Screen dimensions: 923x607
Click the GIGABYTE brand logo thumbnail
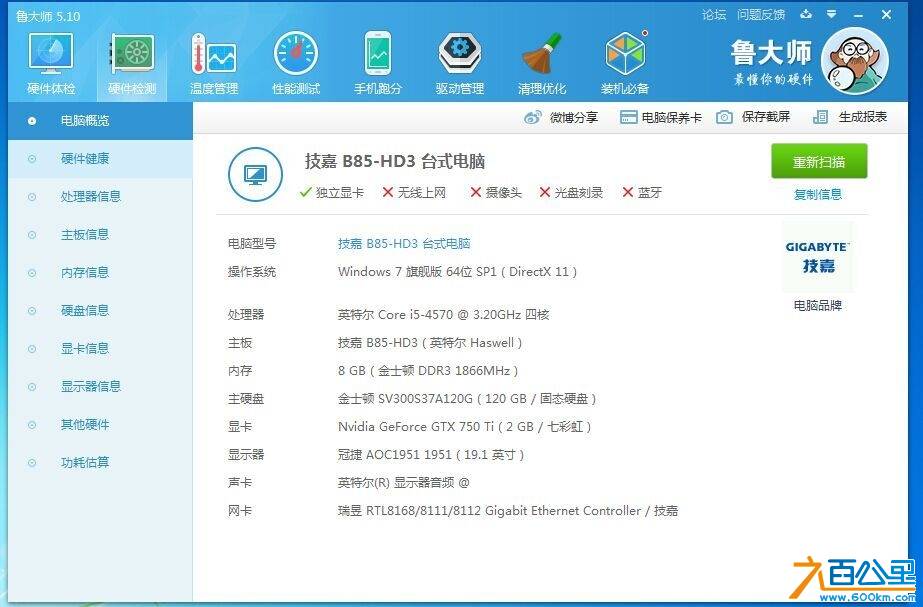pos(817,257)
